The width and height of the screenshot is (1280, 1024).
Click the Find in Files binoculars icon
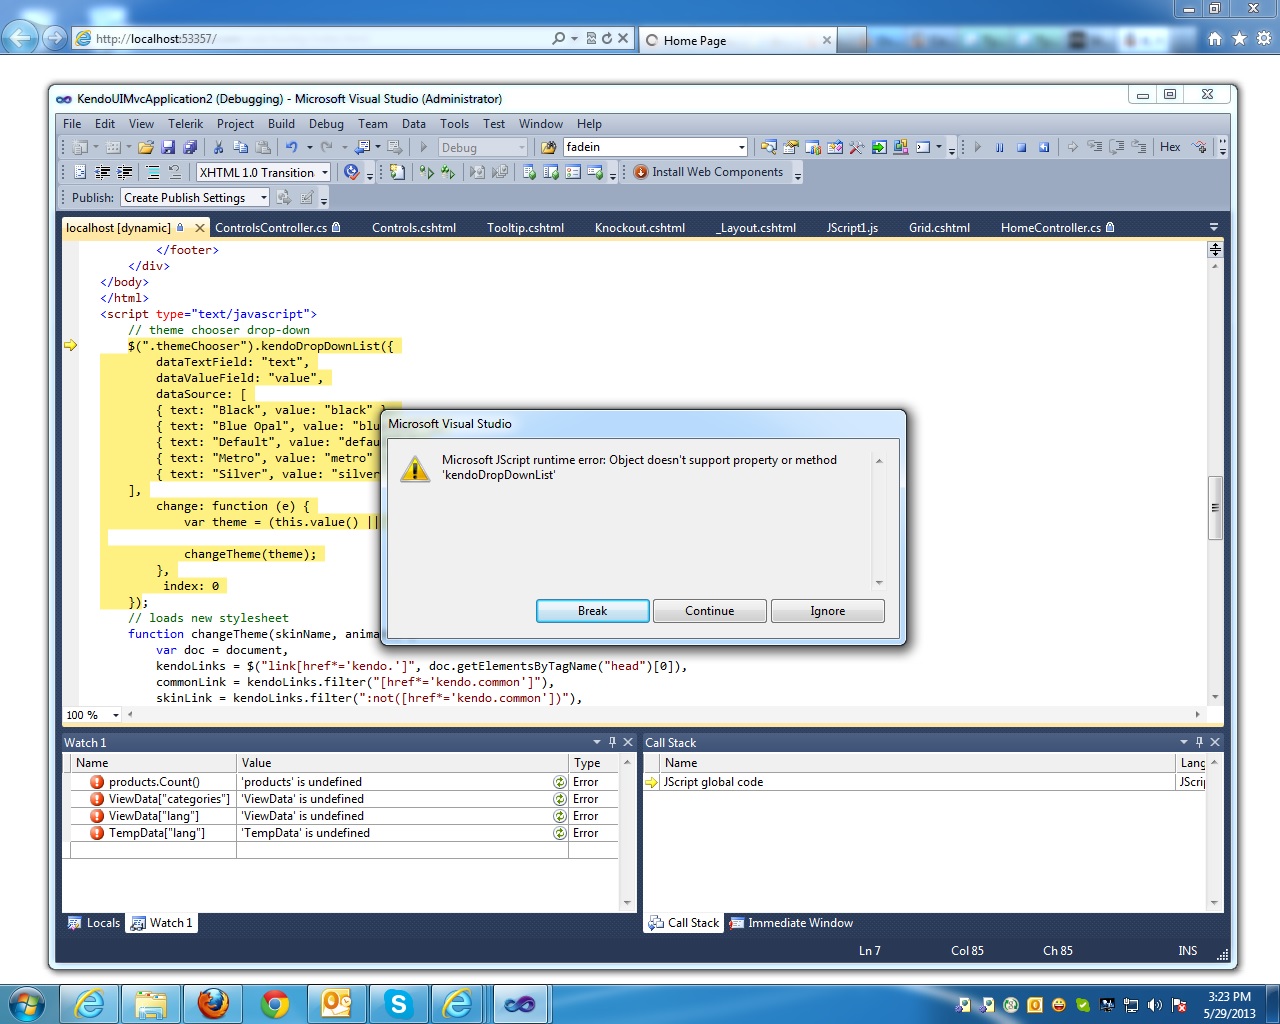(x=548, y=147)
